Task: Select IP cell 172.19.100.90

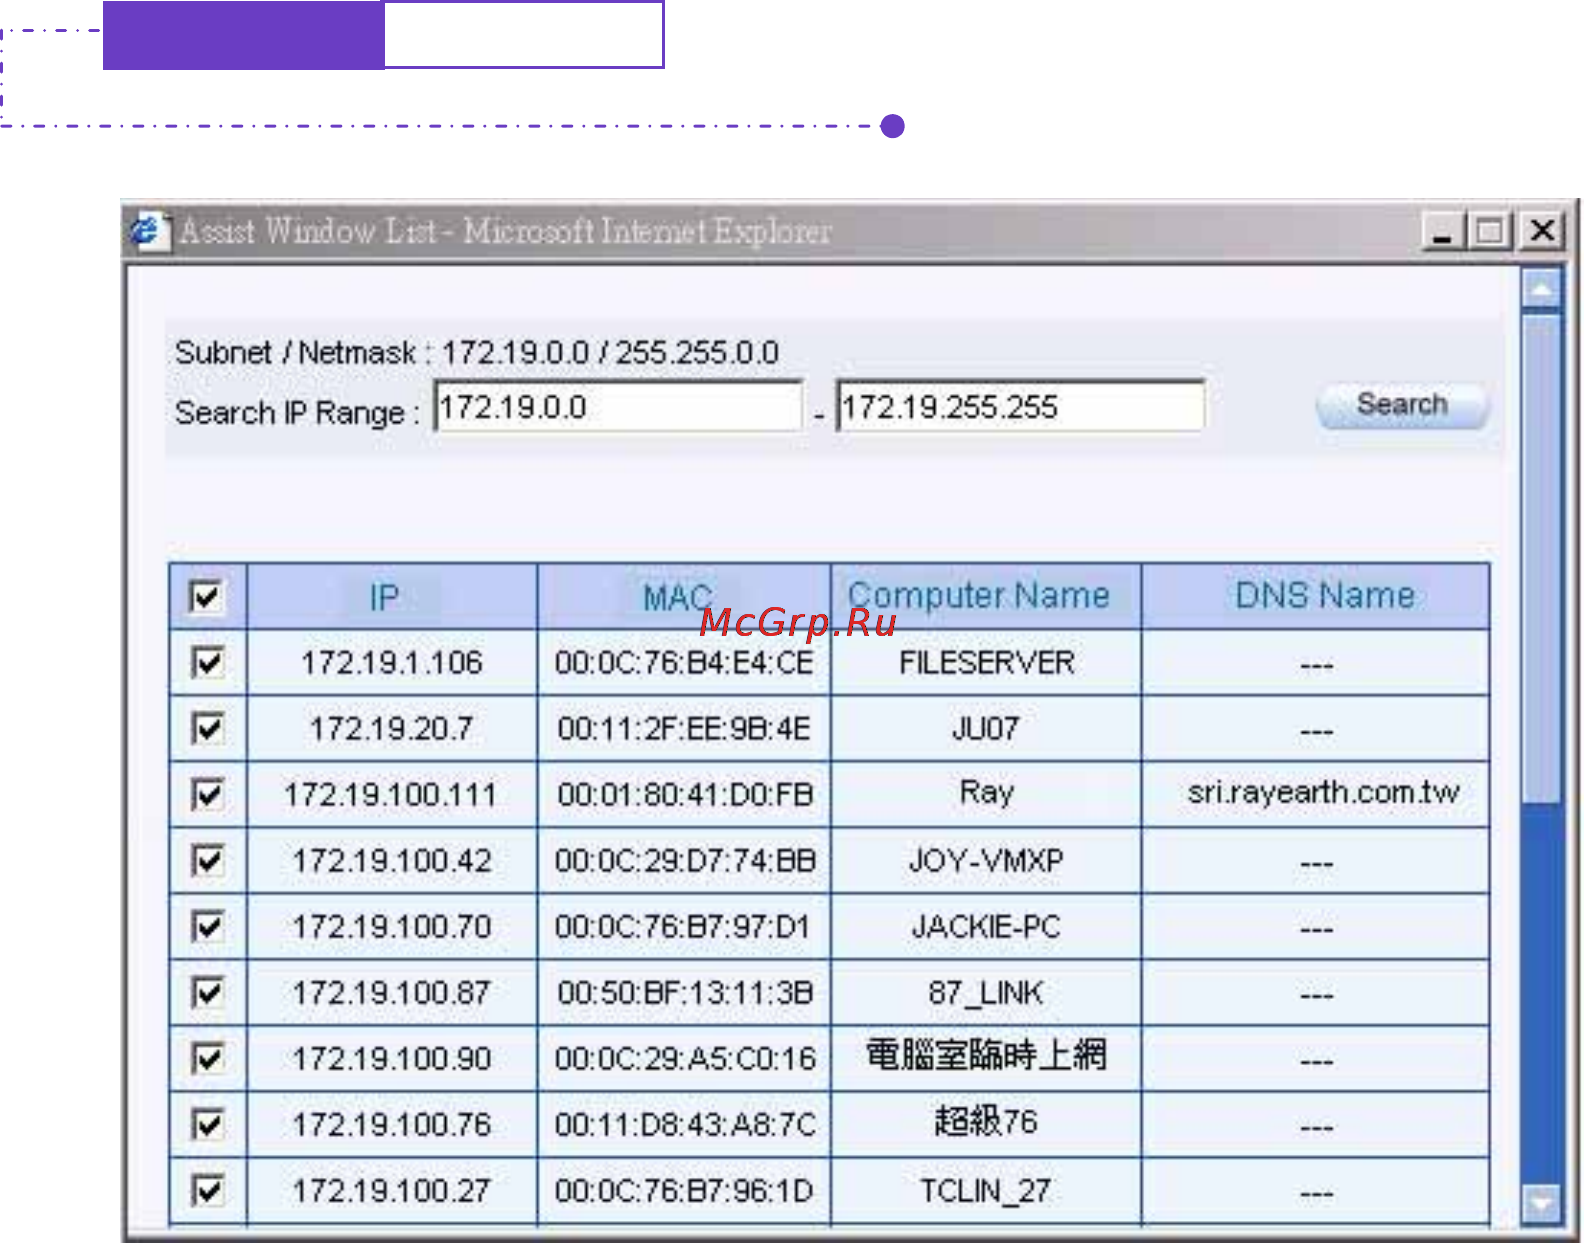Action: (392, 1059)
